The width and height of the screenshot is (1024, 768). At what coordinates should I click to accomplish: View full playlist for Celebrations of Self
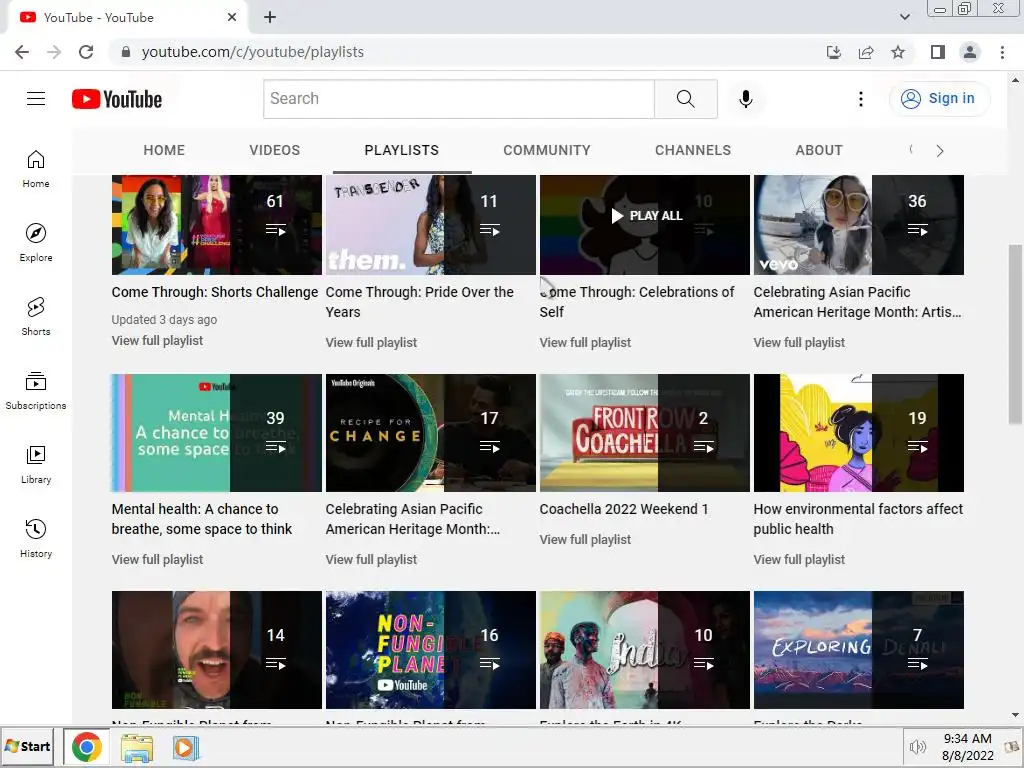click(x=585, y=342)
